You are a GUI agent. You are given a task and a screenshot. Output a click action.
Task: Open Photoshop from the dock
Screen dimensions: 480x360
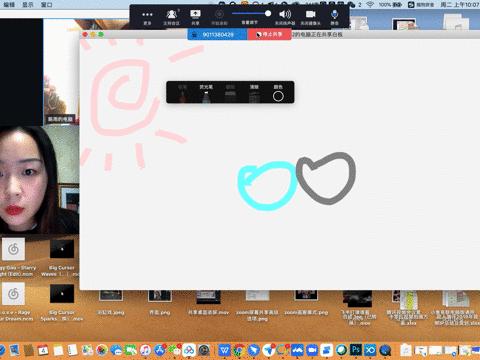point(356,350)
